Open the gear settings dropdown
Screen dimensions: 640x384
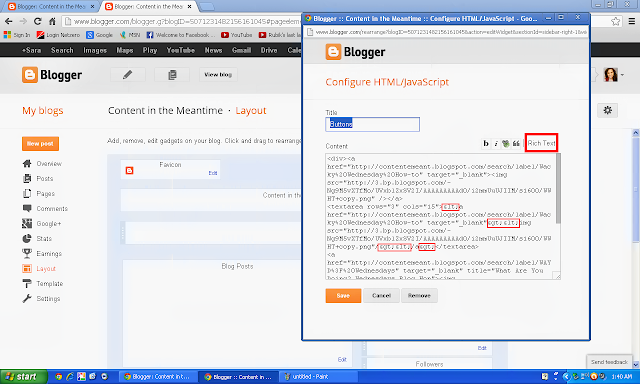click(607, 110)
